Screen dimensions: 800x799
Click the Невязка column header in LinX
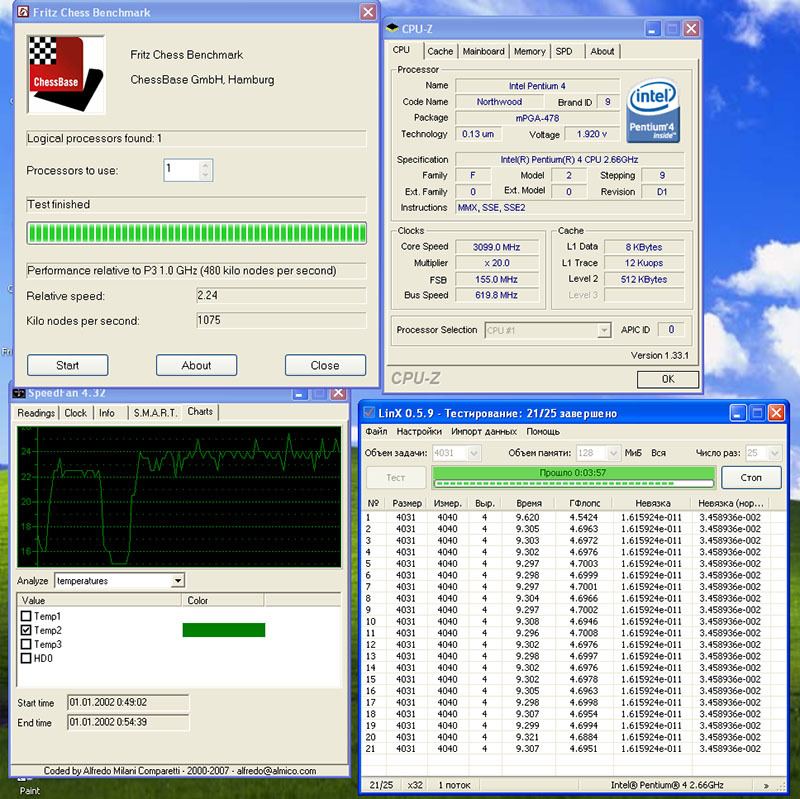(653, 503)
